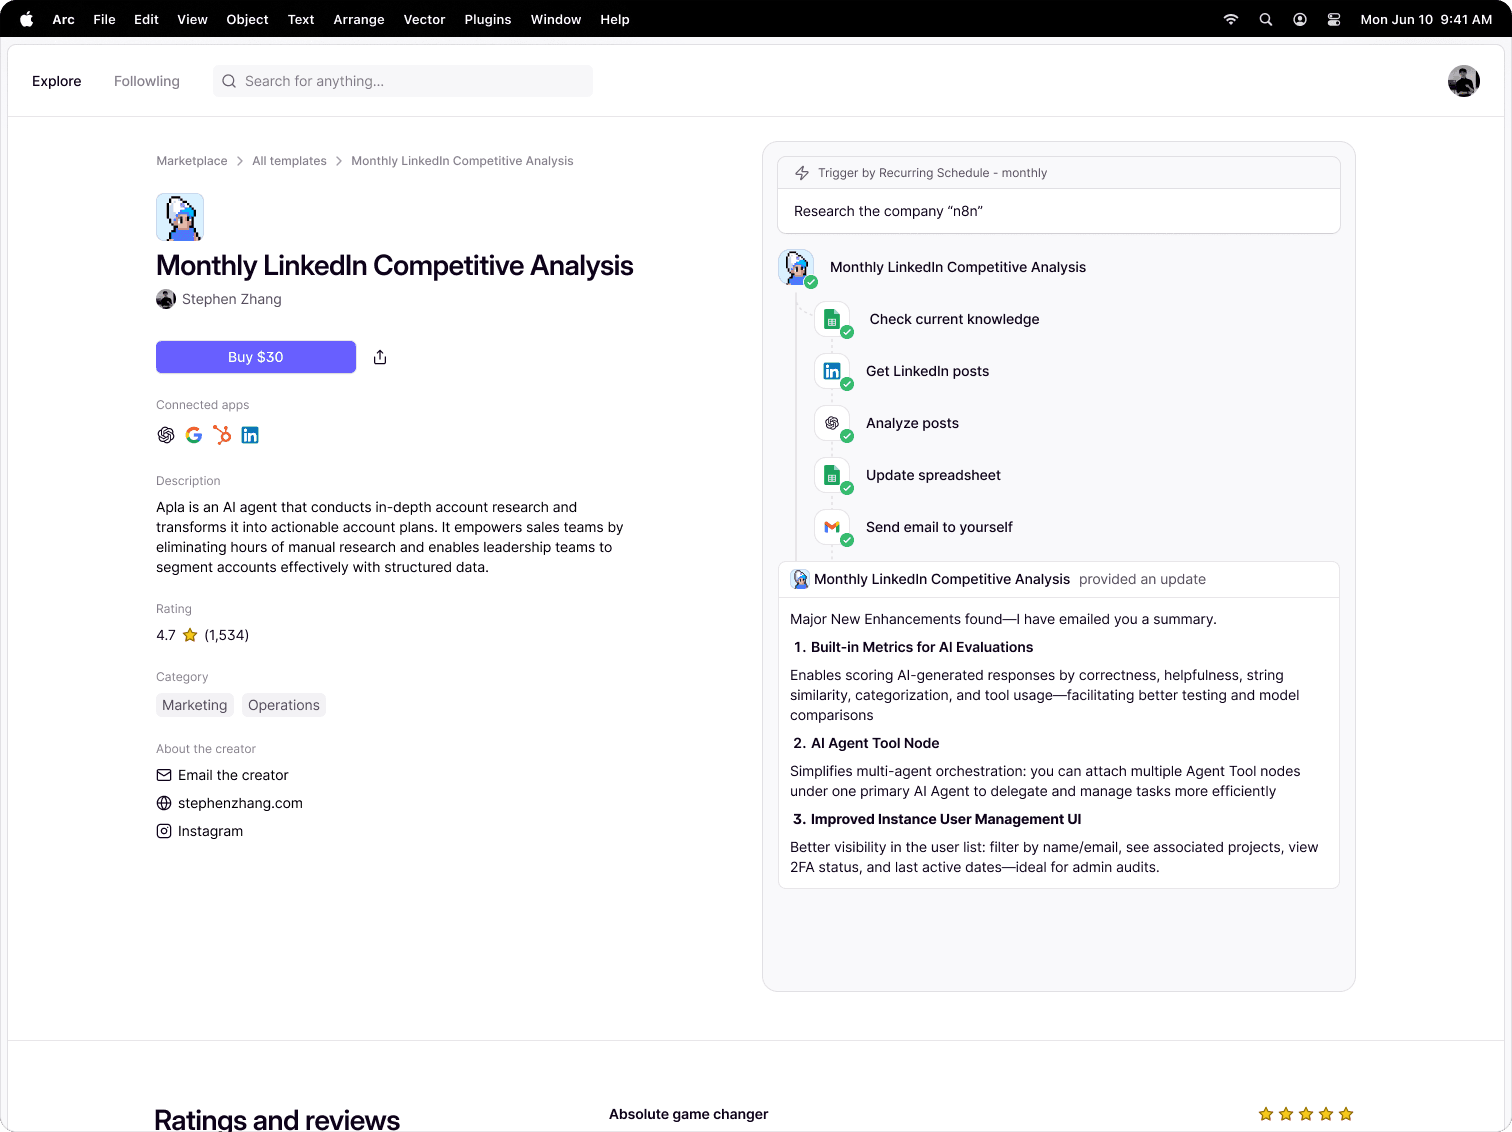The width and height of the screenshot is (1512, 1132).
Task: Open the File menu
Action: point(104,19)
